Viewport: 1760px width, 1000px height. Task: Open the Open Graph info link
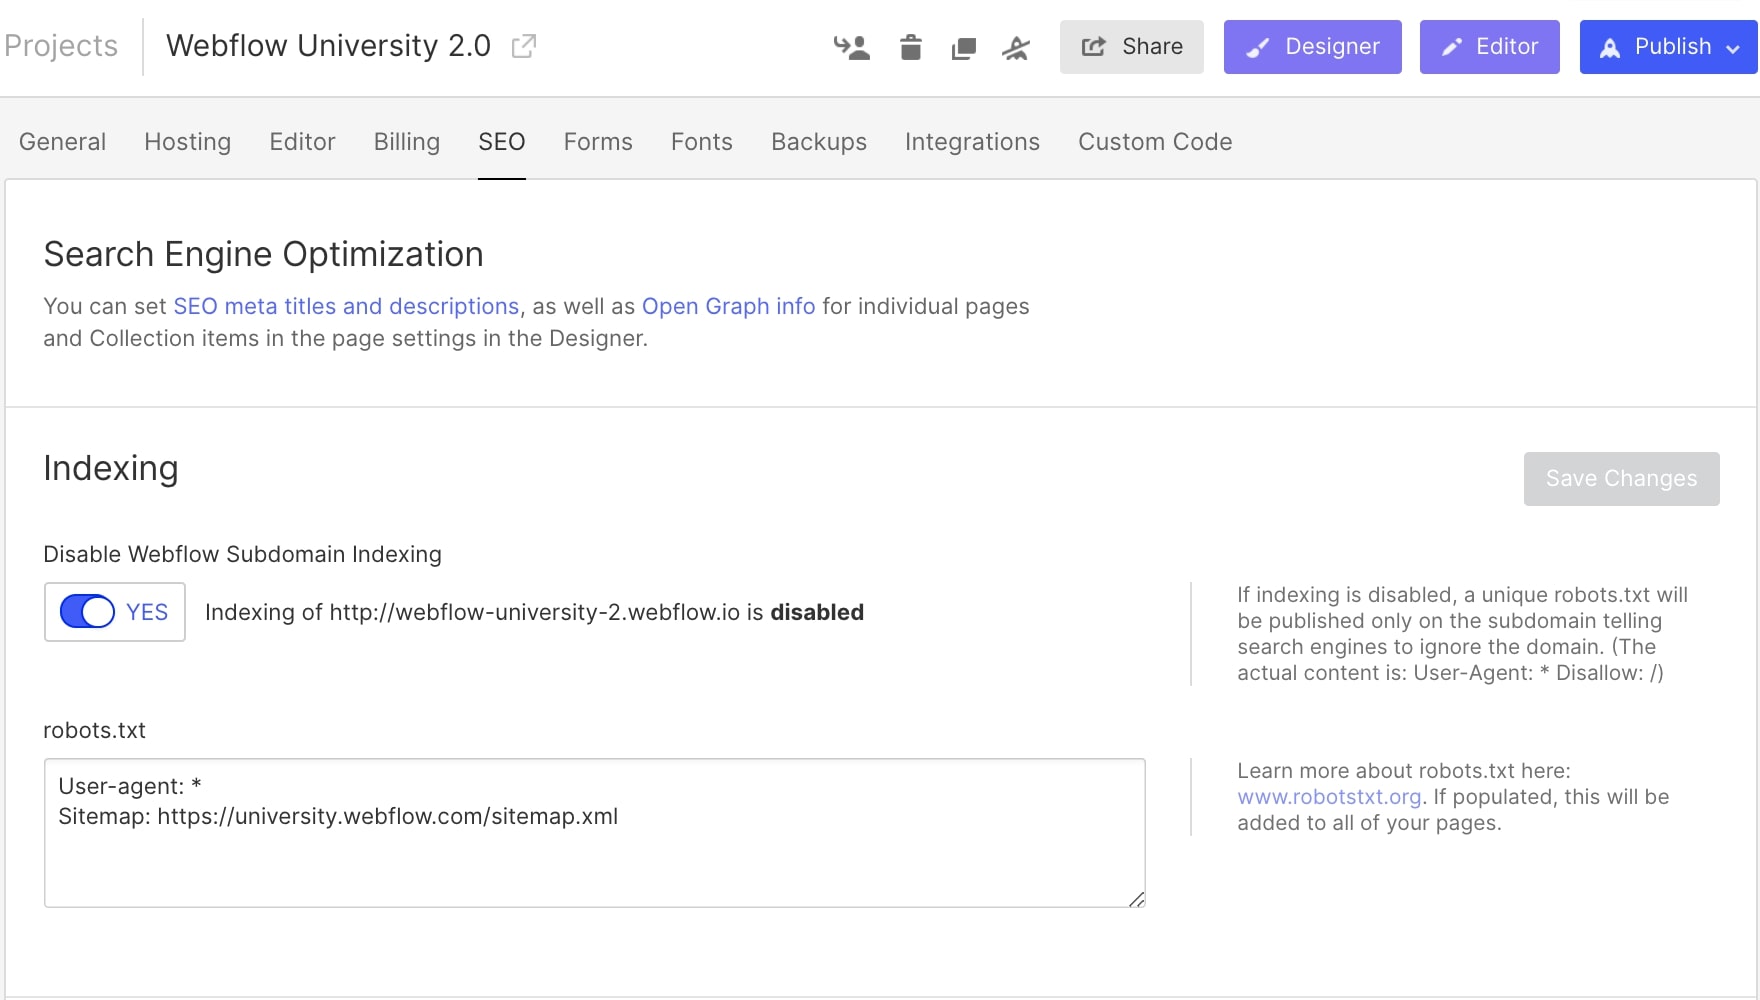[x=728, y=306]
